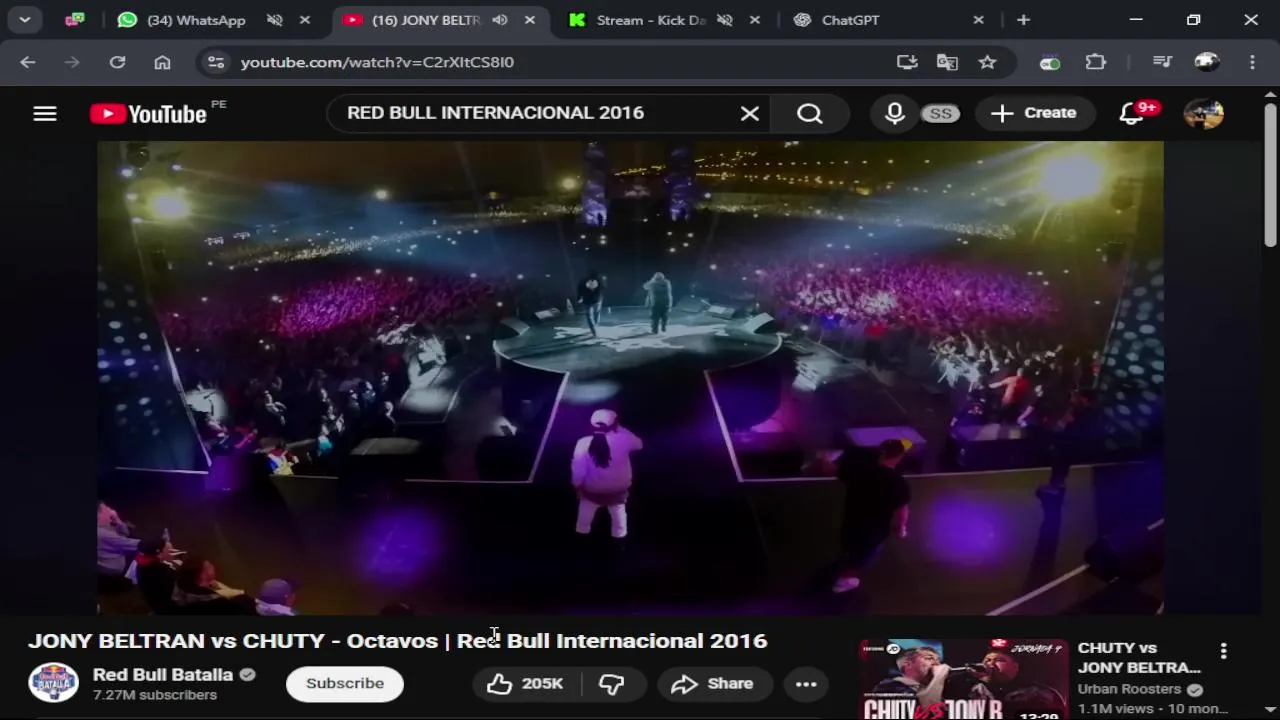This screenshot has width=1280, height=720.
Task: Click the YouTube search box text
Action: coord(495,113)
